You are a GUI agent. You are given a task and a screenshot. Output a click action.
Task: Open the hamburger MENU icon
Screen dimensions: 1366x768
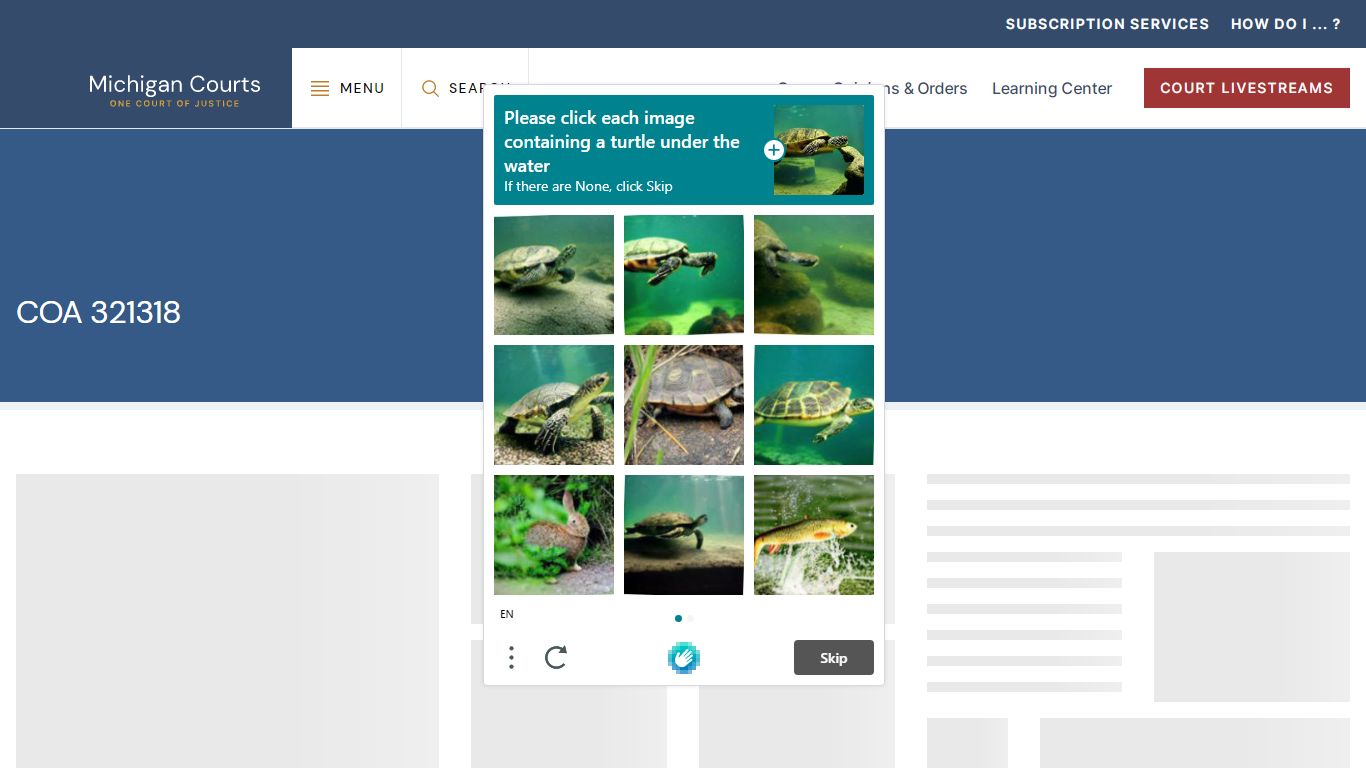click(320, 88)
